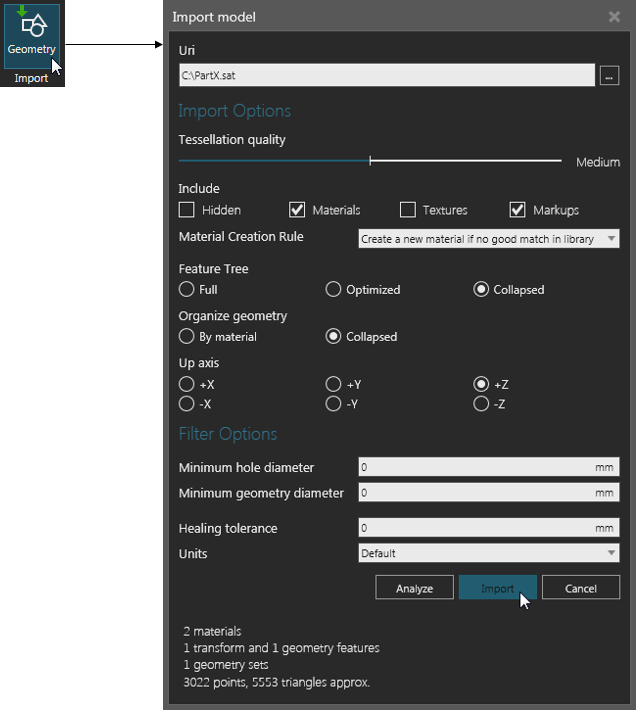This screenshot has height=710, width=636.
Task: Open file browser with ellipsis button
Action: point(609,75)
